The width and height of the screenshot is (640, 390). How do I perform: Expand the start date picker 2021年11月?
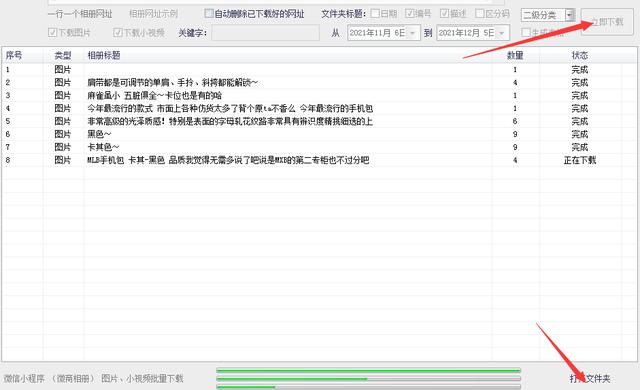(413, 33)
